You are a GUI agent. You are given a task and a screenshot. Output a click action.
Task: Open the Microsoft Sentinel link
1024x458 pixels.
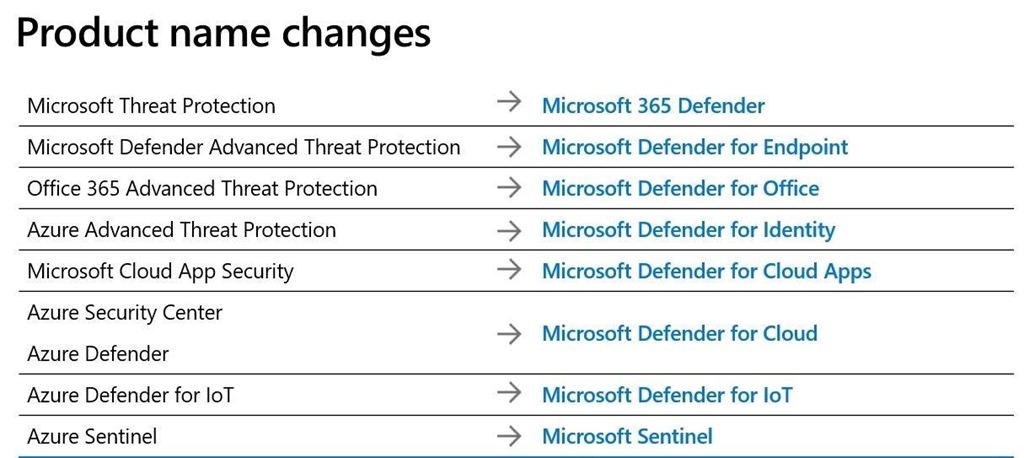point(627,436)
